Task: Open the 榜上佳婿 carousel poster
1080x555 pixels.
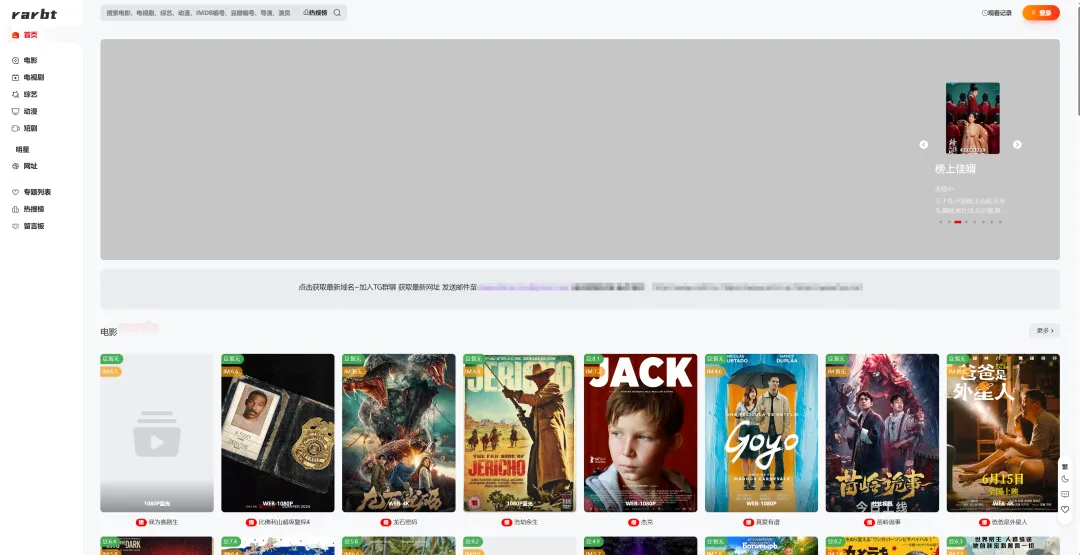Action: pos(973,118)
